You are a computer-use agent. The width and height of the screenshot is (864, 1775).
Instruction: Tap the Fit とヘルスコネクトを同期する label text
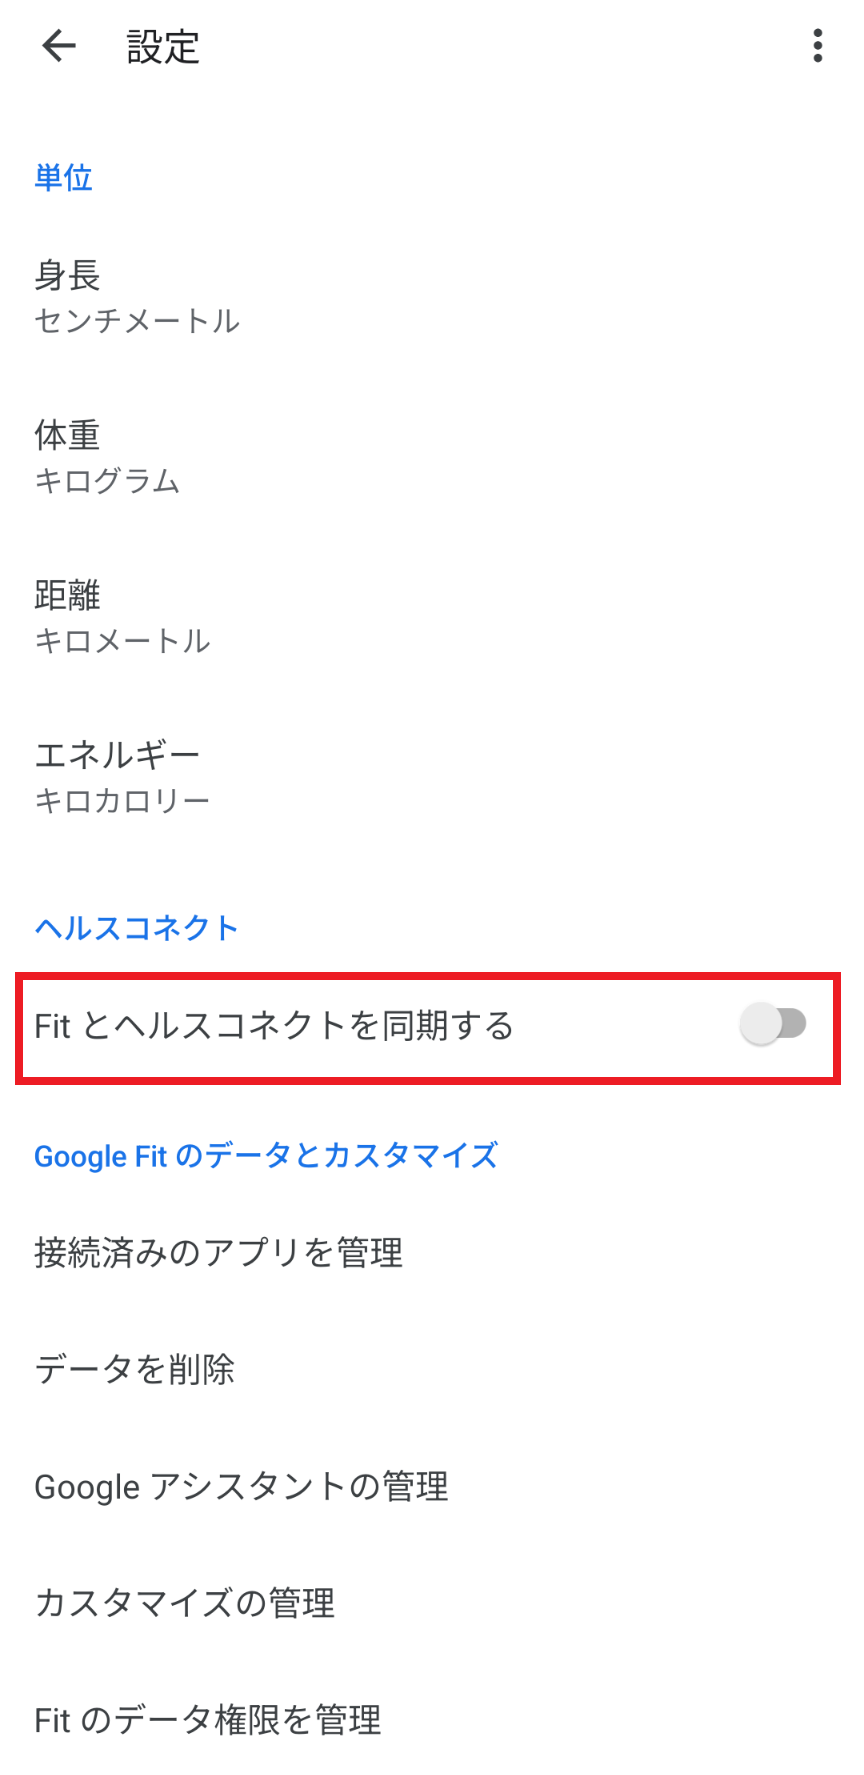pyautogui.click(x=273, y=1026)
